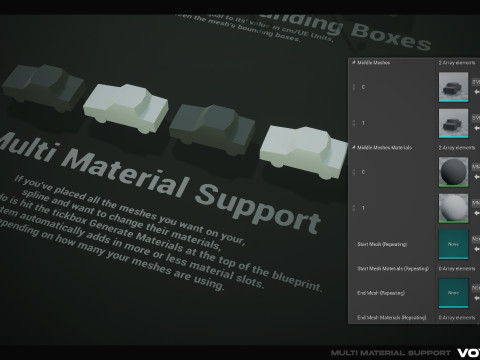This screenshot has width=480, height=360.
Task: Open asset dropdown for Start Mesh (Repeating)
Action: 476,239
